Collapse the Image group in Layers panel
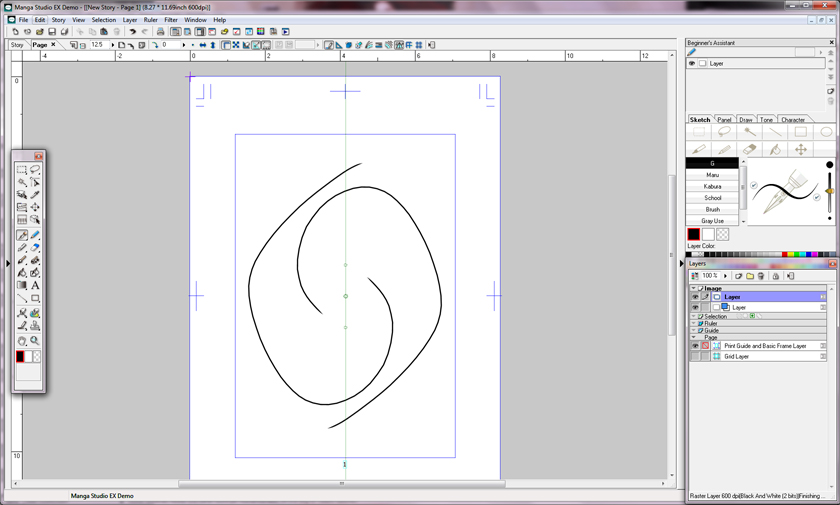The height and width of the screenshot is (505, 840). (694, 288)
